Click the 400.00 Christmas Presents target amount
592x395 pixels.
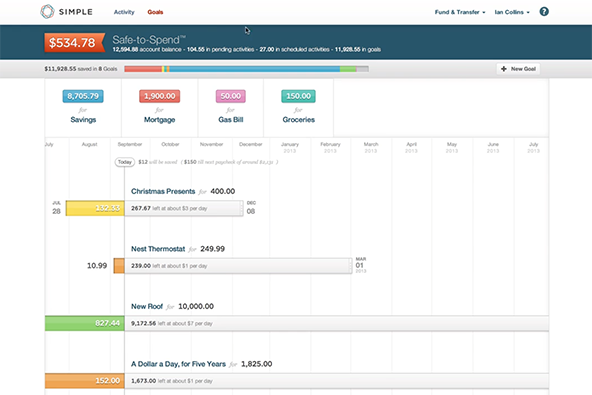[222, 191]
